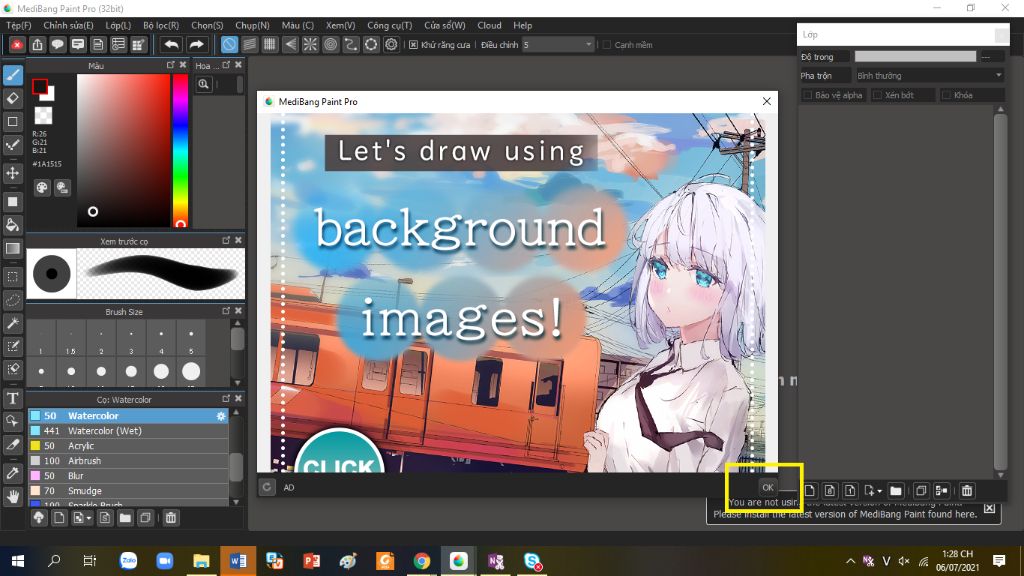Select the Text tool

tap(12, 398)
